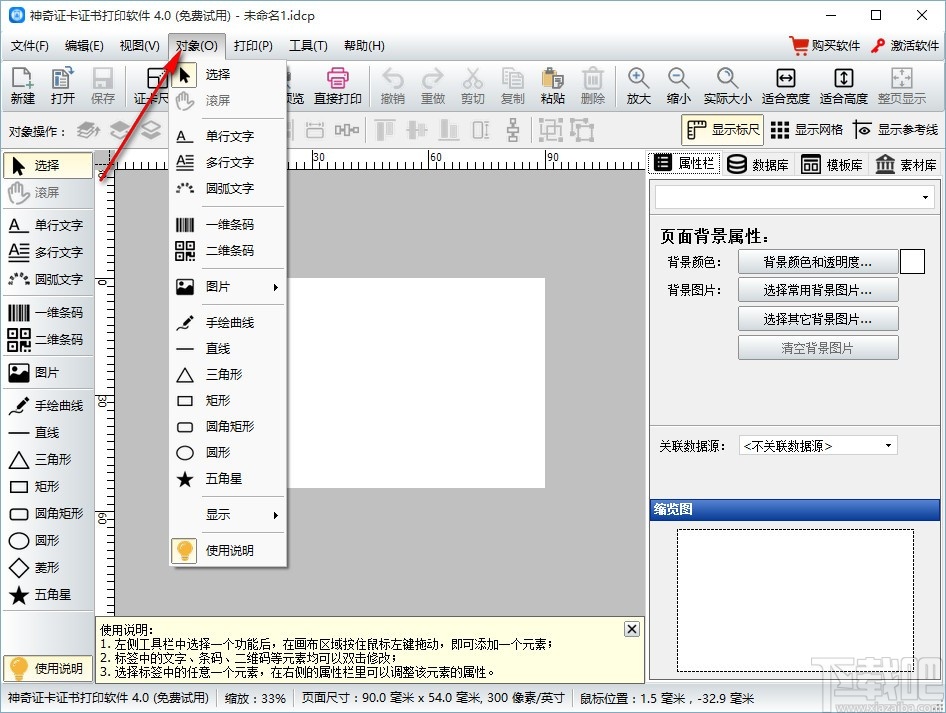
Task: Click 购买软件 link at top right
Action: 825,46
